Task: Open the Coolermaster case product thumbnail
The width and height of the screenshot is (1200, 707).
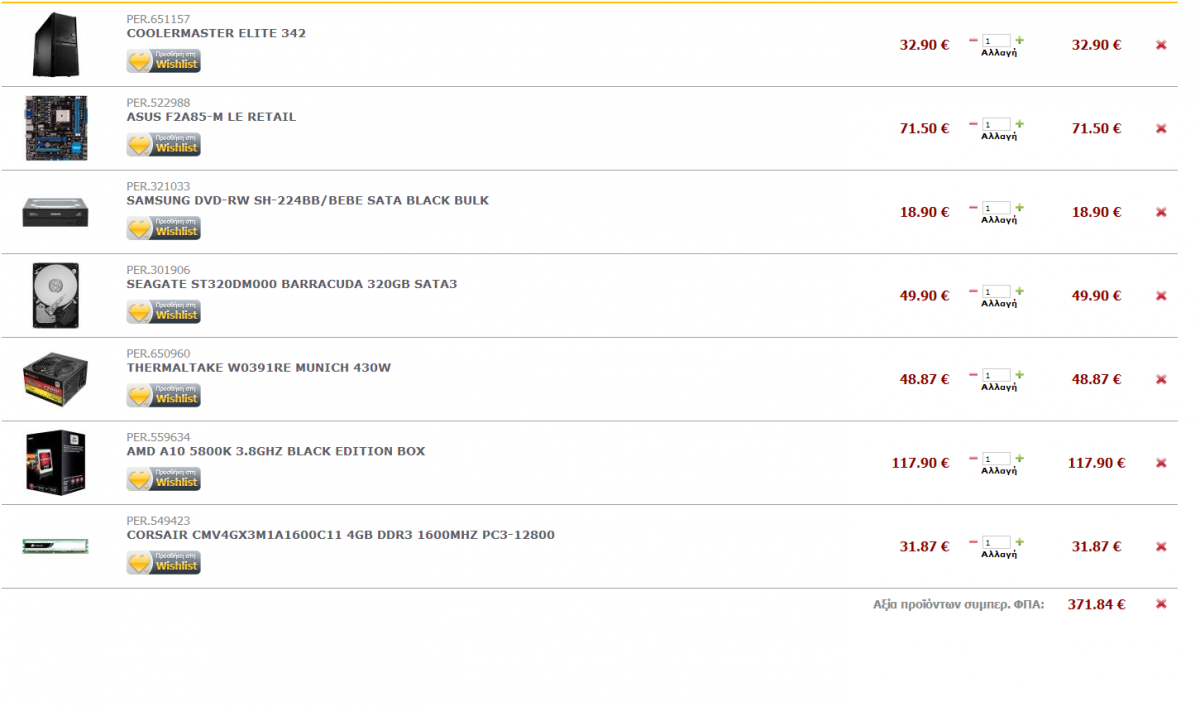Action: tap(55, 45)
